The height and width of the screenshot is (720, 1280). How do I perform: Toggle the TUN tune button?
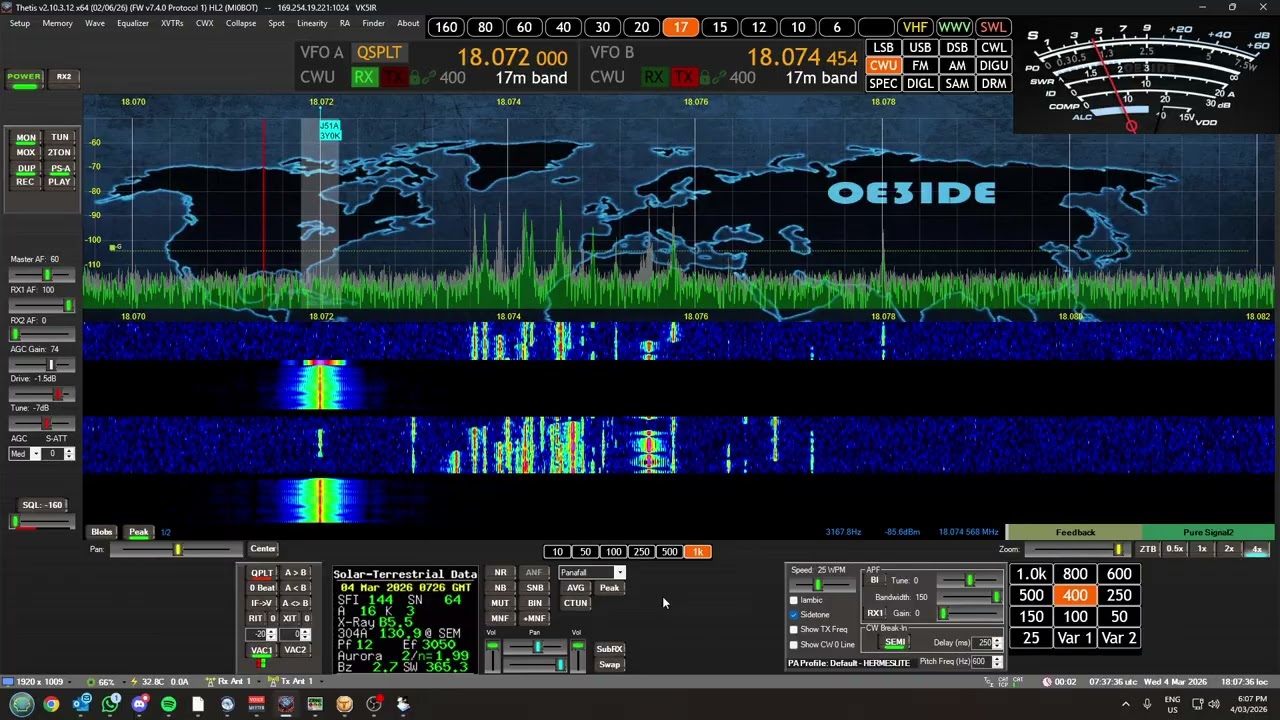60,138
